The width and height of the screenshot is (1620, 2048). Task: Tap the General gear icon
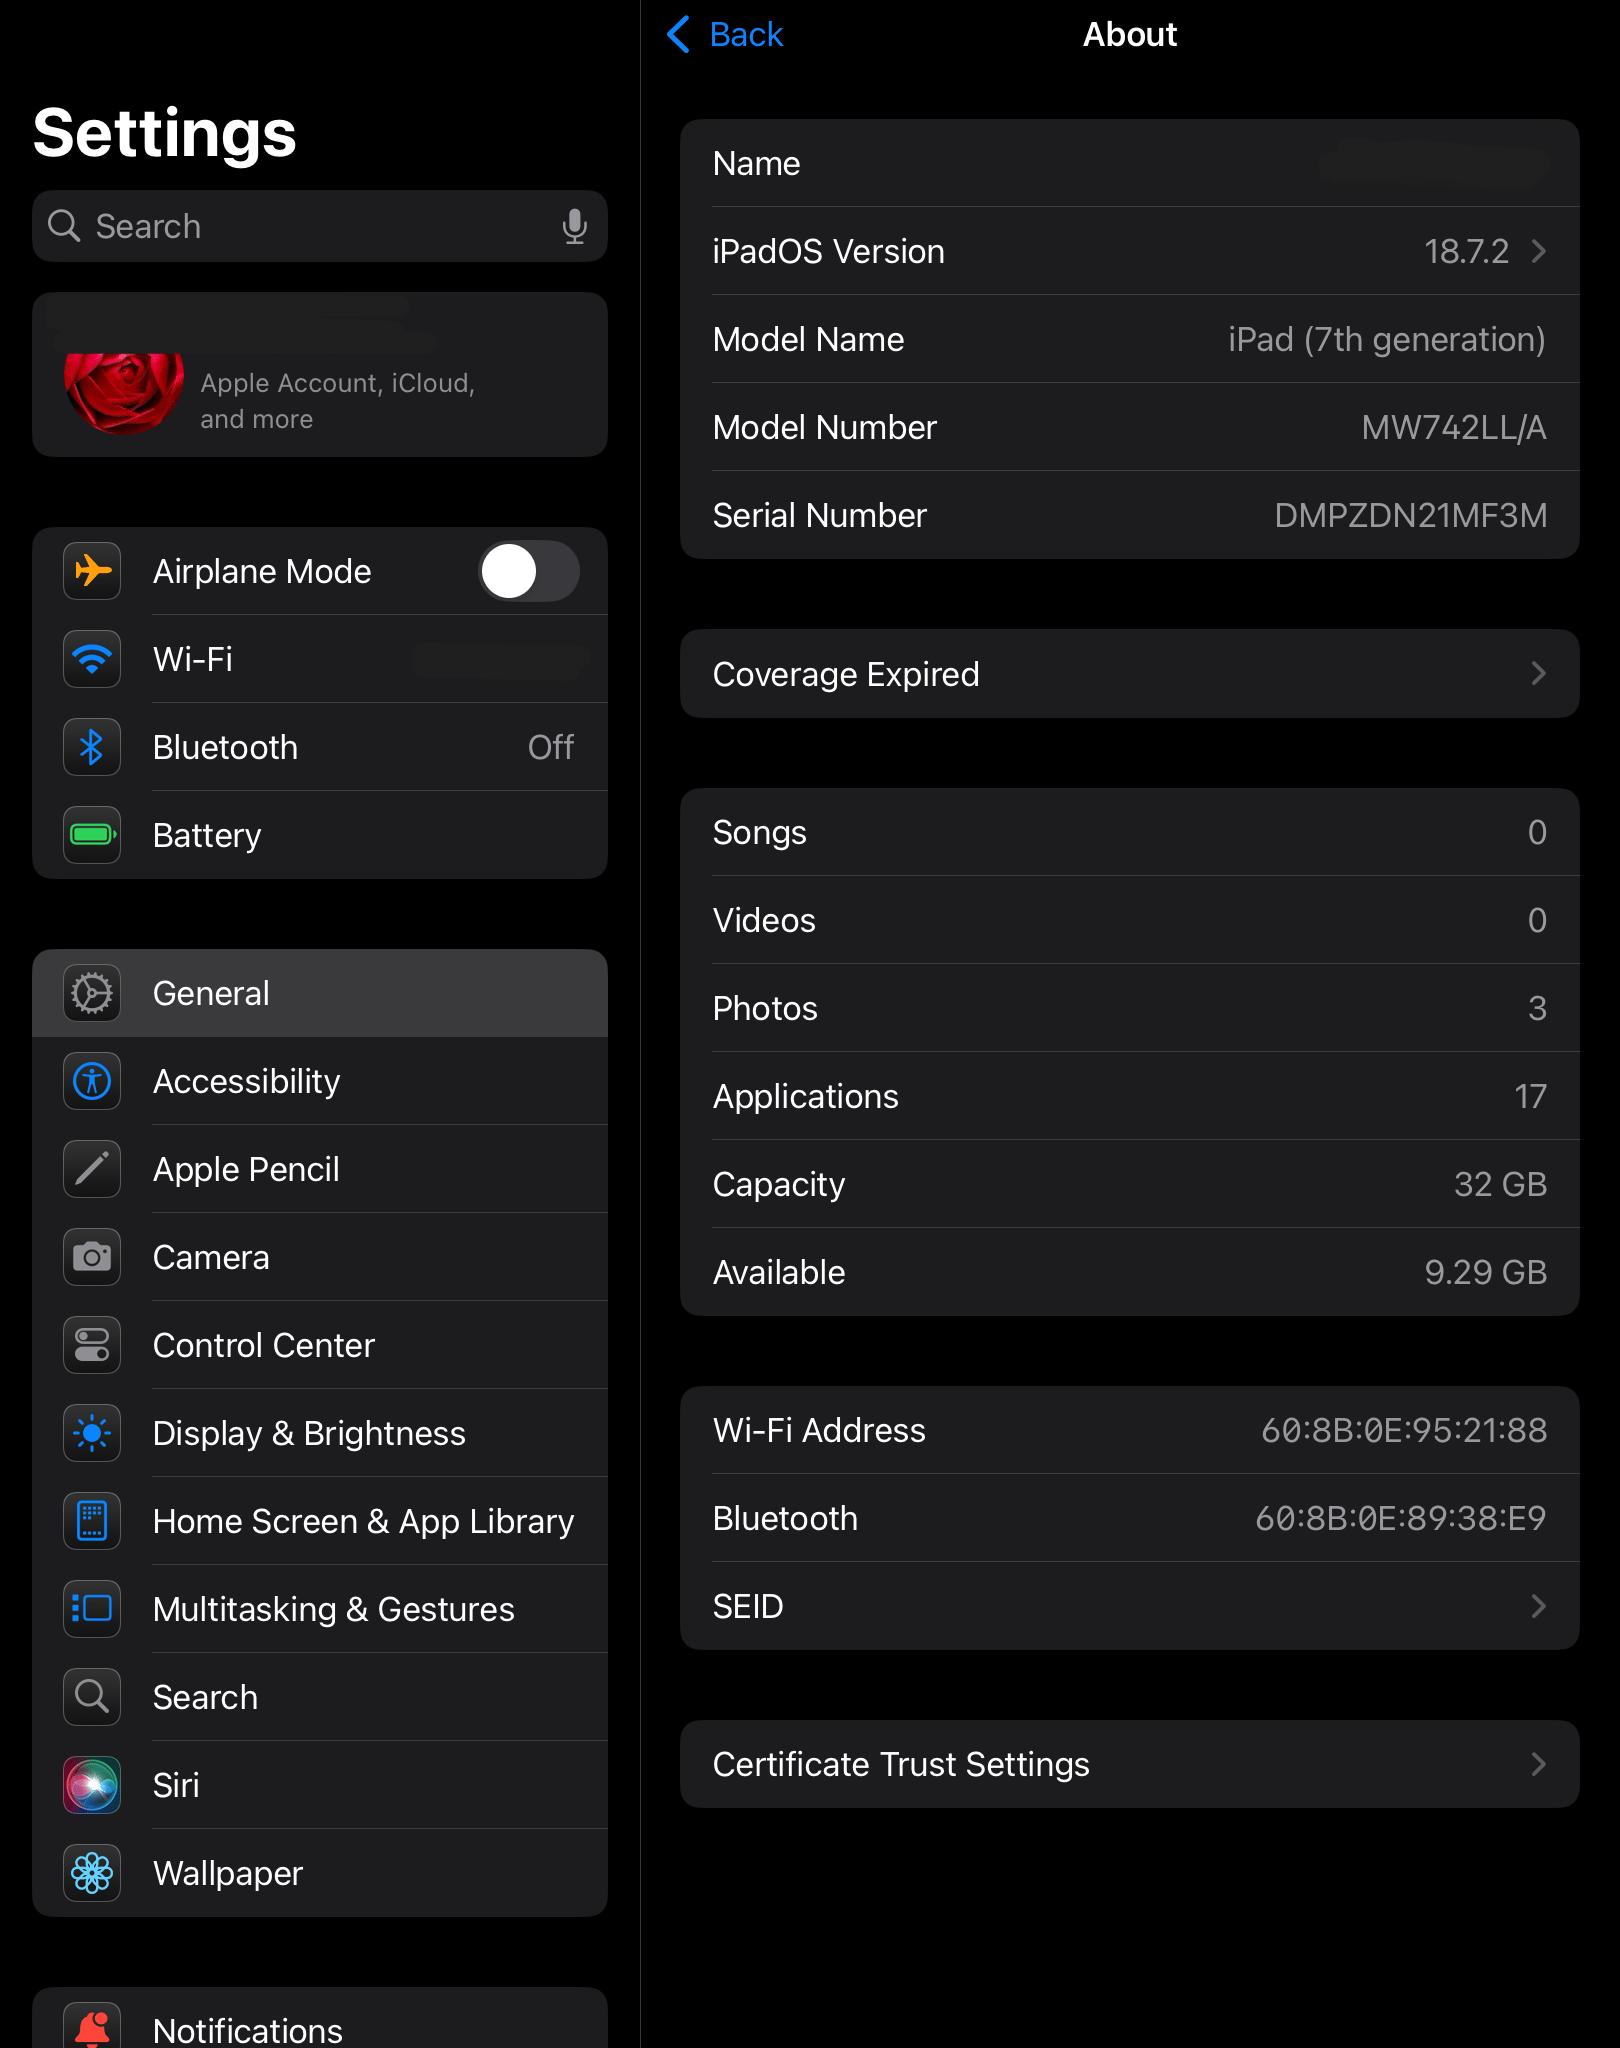click(x=92, y=993)
